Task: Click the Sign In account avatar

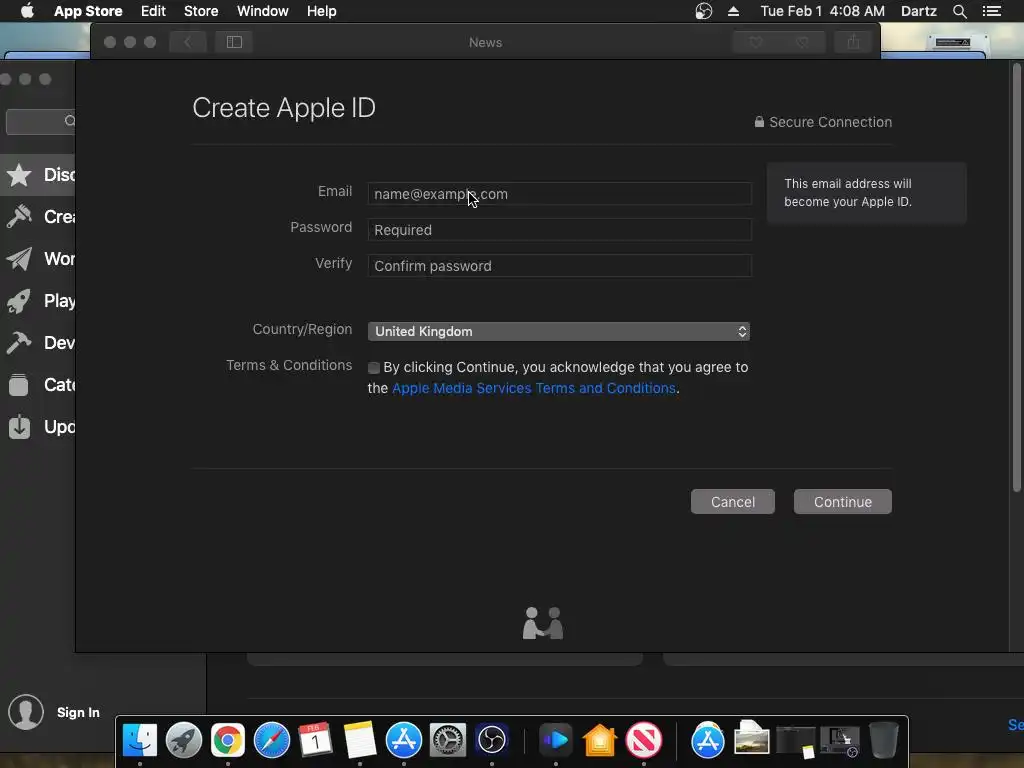Action: [26, 712]
